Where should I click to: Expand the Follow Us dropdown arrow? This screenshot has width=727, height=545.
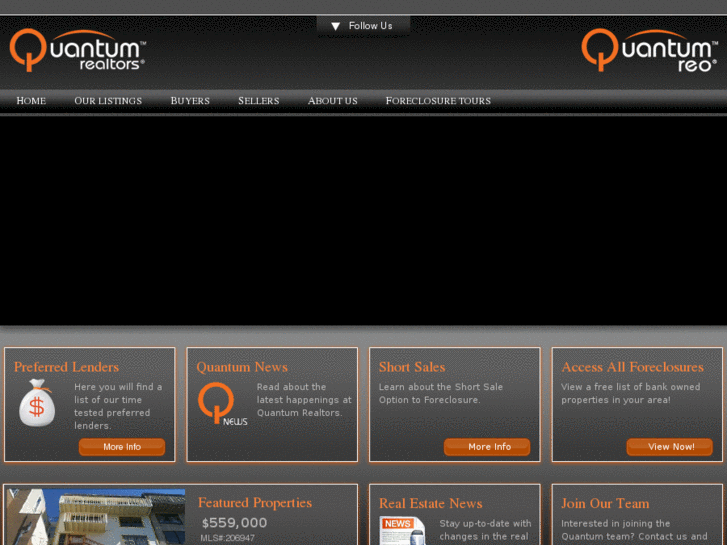point(336,26)
